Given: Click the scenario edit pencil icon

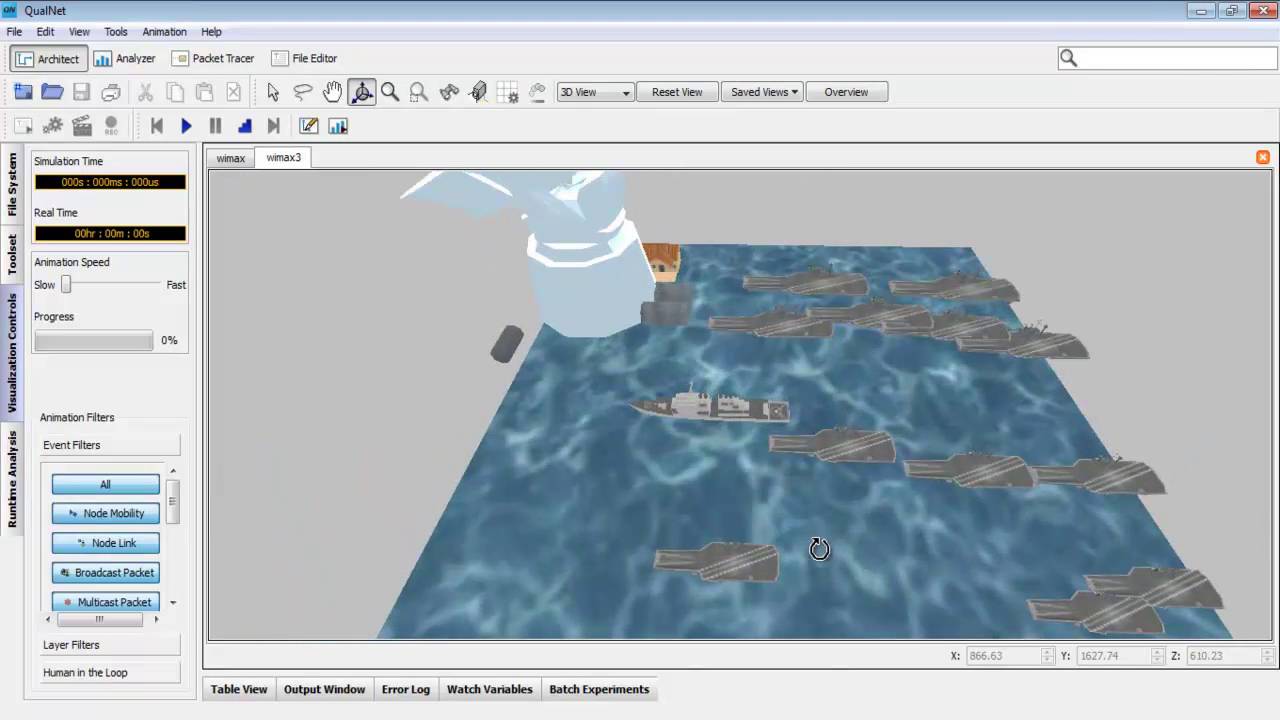Looking at the screenshot, I should [x=309, y=126].
